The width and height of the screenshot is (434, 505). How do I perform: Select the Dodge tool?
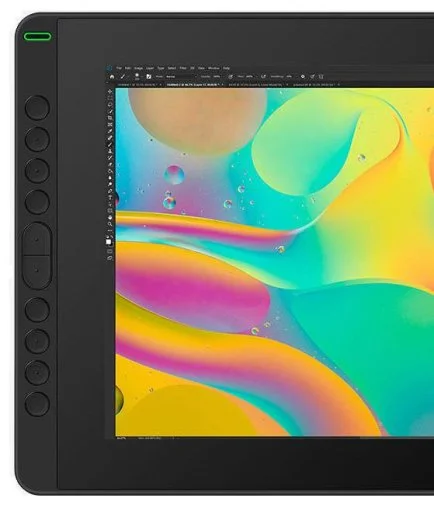point(110,184)
